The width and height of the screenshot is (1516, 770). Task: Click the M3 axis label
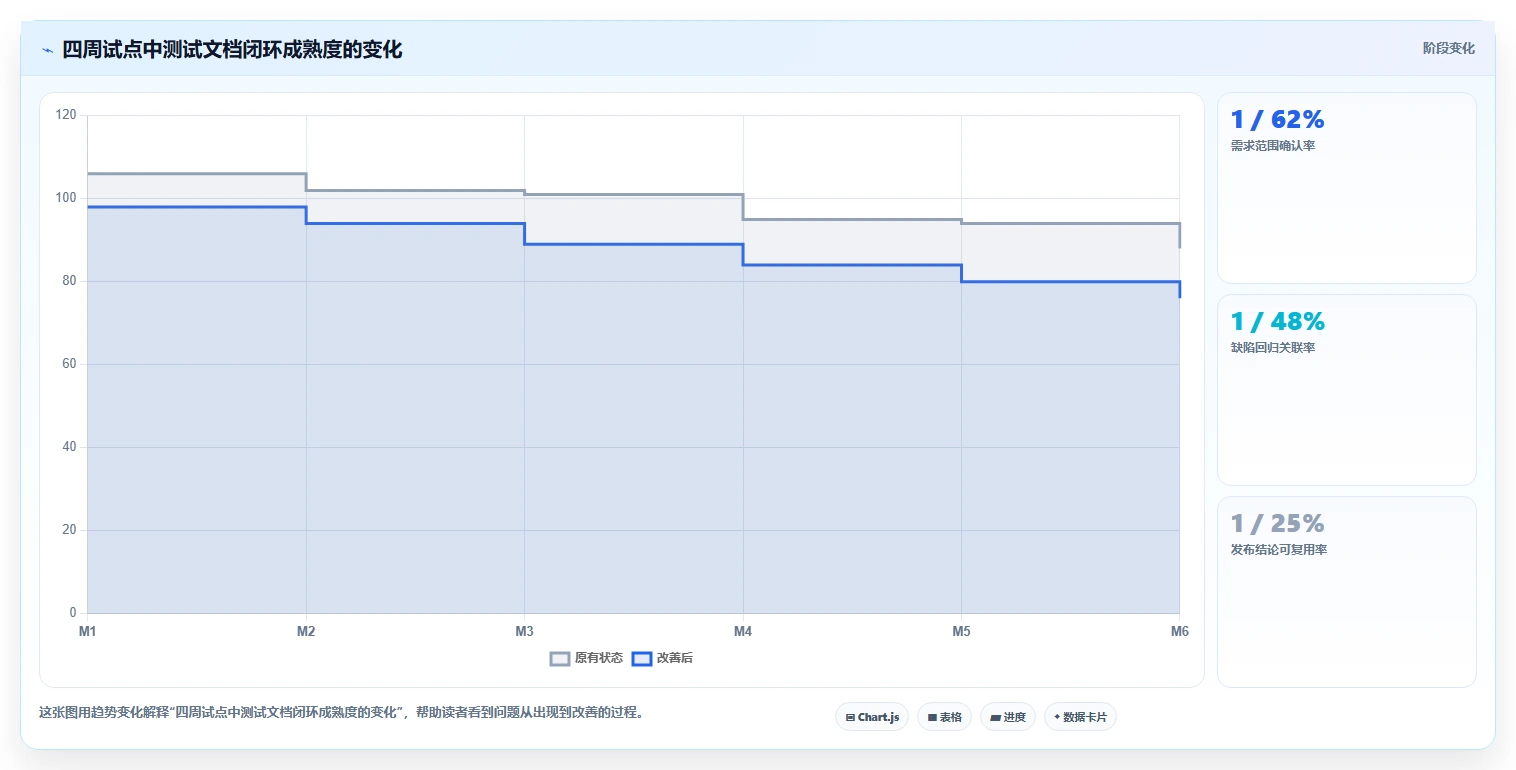[524, 631]
